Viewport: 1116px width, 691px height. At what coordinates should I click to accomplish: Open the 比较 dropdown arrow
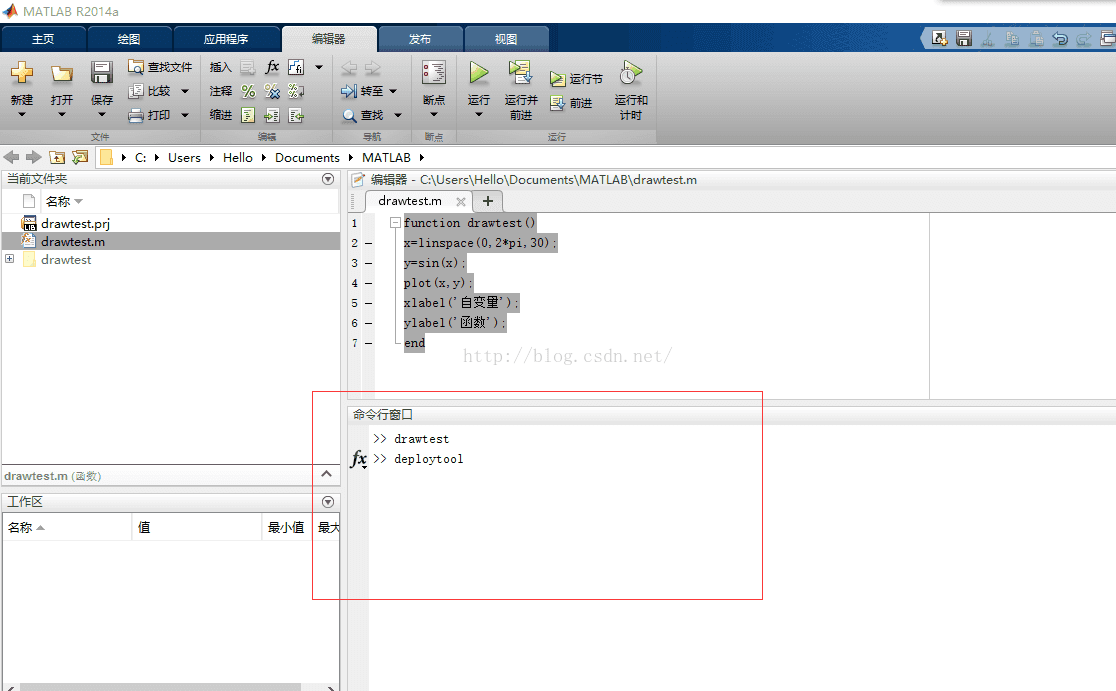[x=185, y=91]
